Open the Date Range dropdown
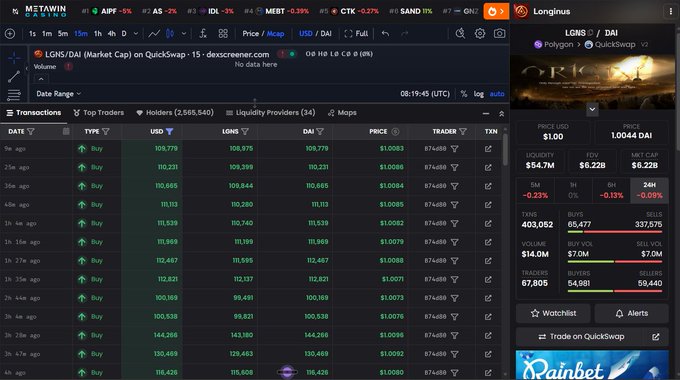This screenshot has height=380, width=680. (59, 94)
